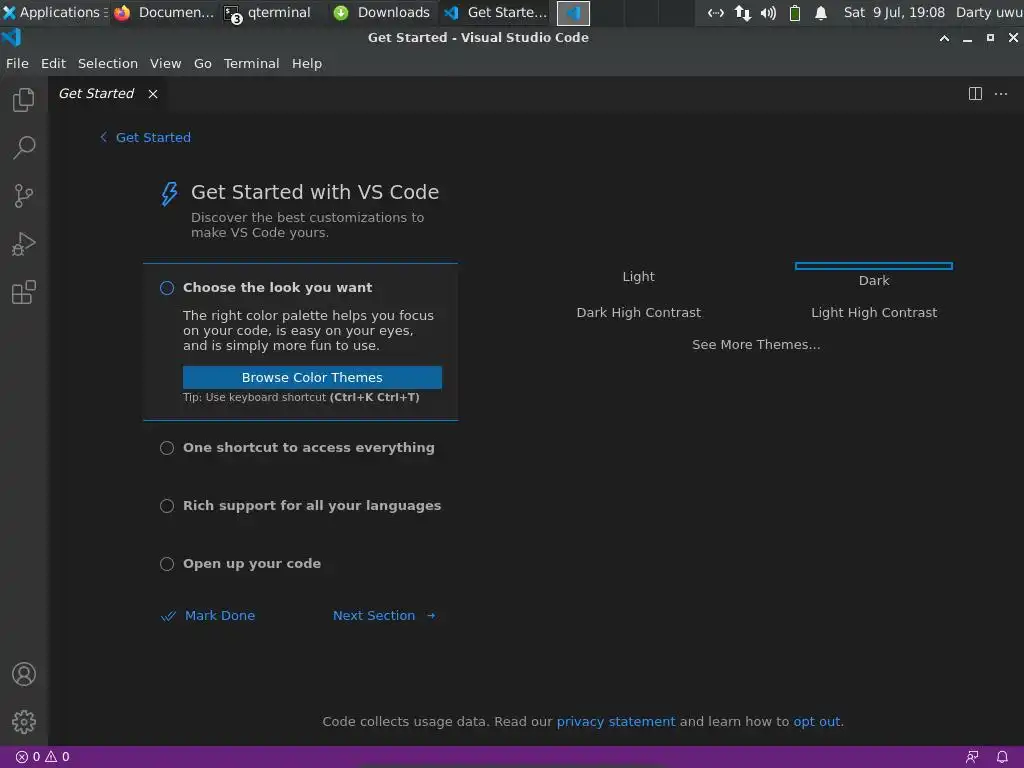Go back via the Get Started chevron

(103, 136)
